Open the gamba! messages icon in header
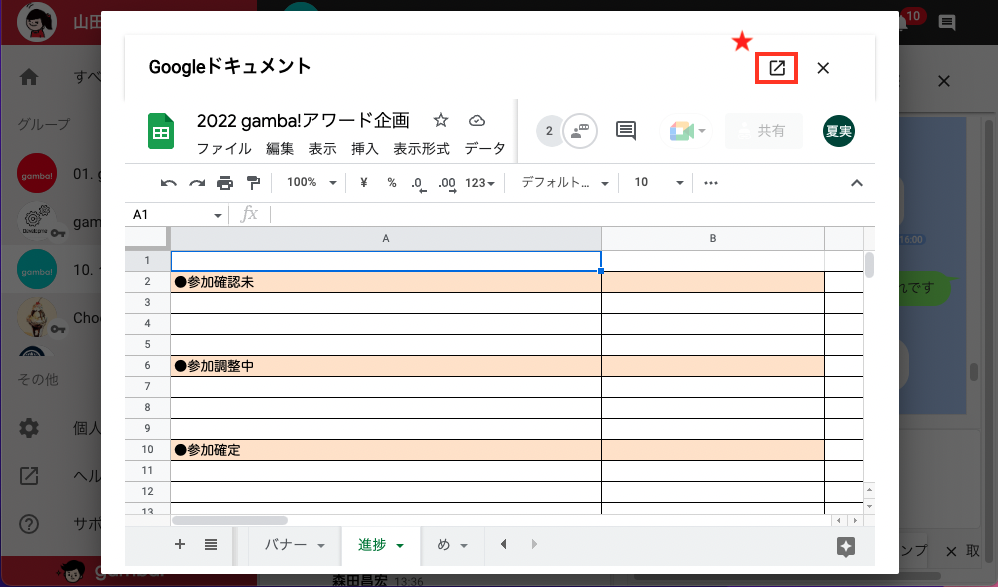Image resolution: width=998 pixels, height=587 pixels. pos(946,23)
